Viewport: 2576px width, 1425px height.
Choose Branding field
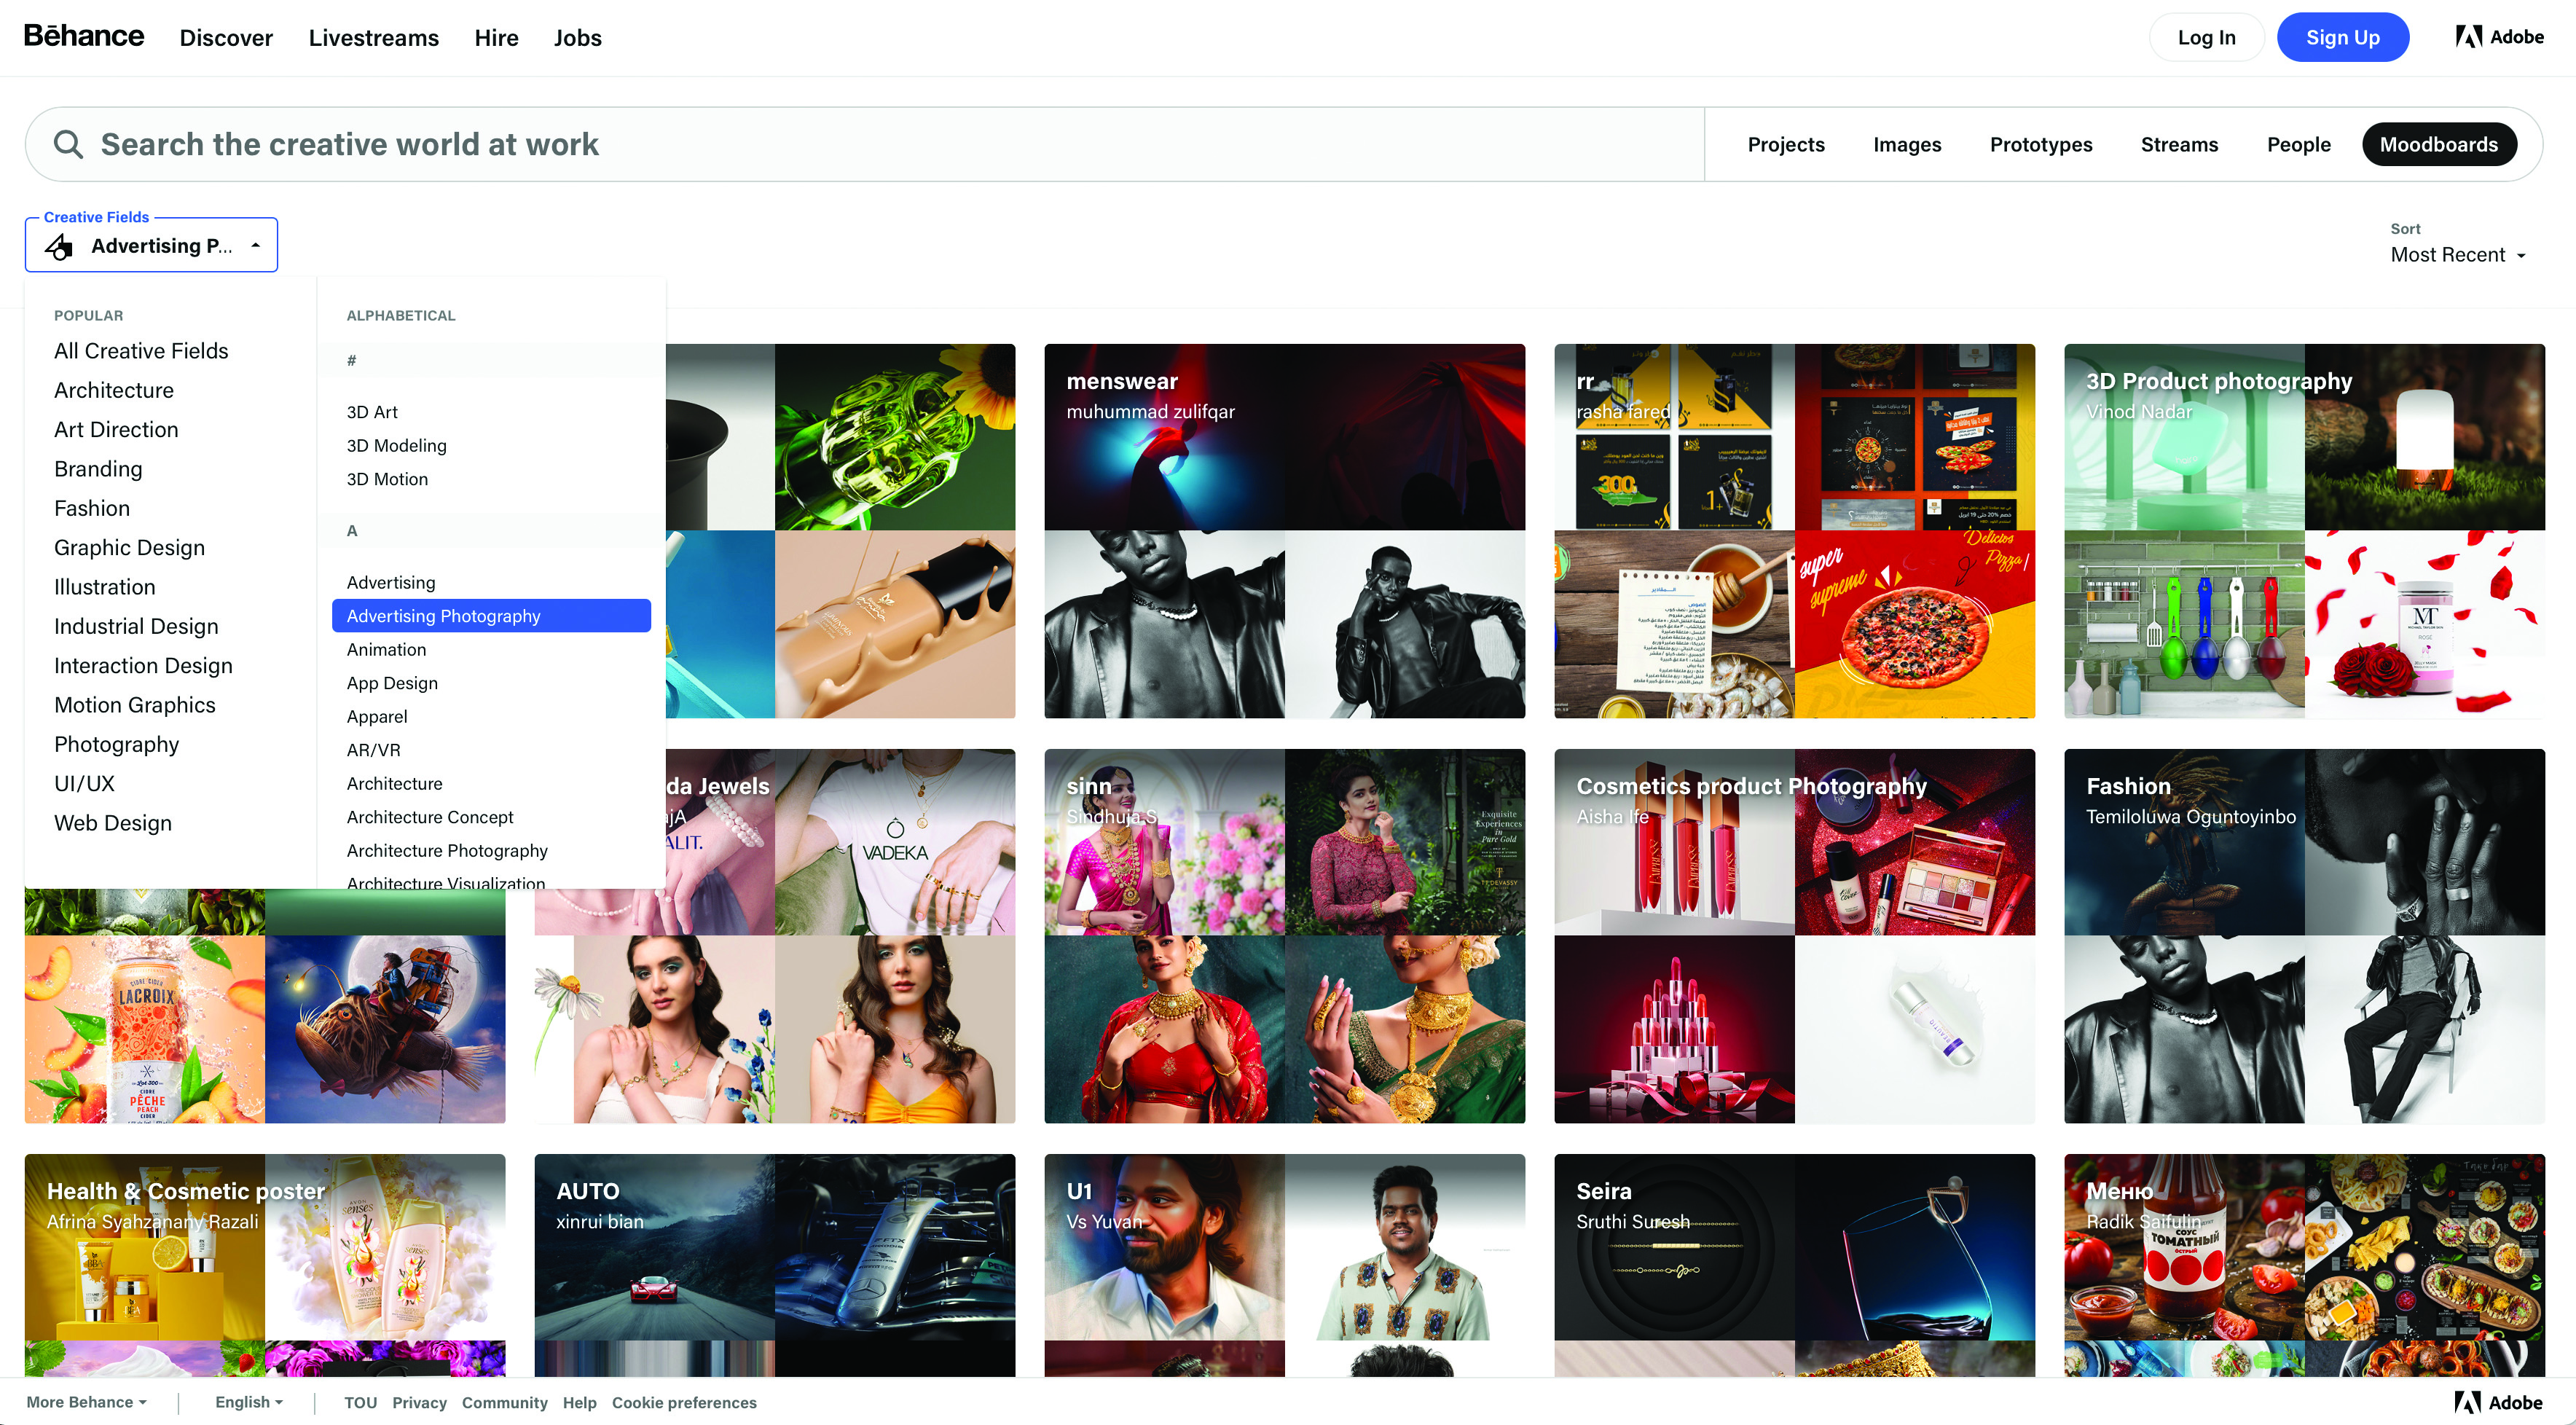(x=98, y=469)
